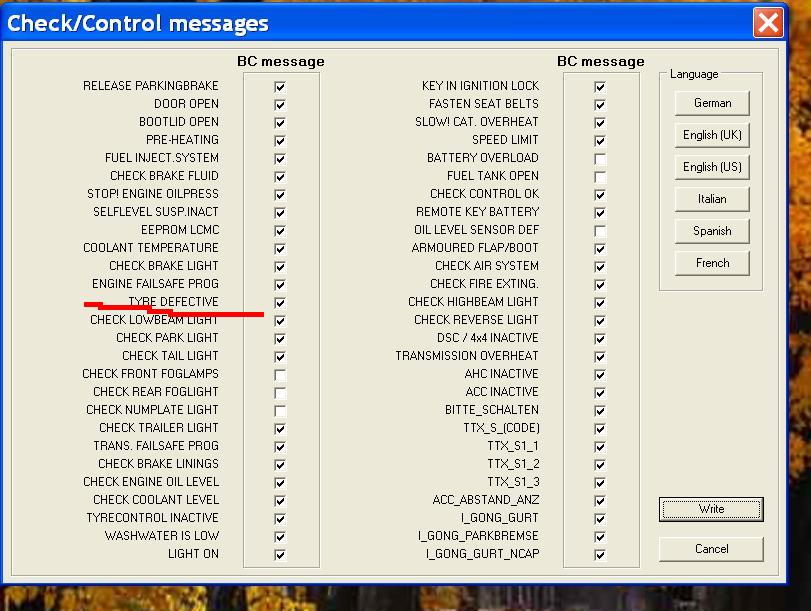Toggle CHECK BRAKE FLUID checkbox
The width and height of the screenshot is (811, 611).
pyautogui.click(x=280, y=177)
